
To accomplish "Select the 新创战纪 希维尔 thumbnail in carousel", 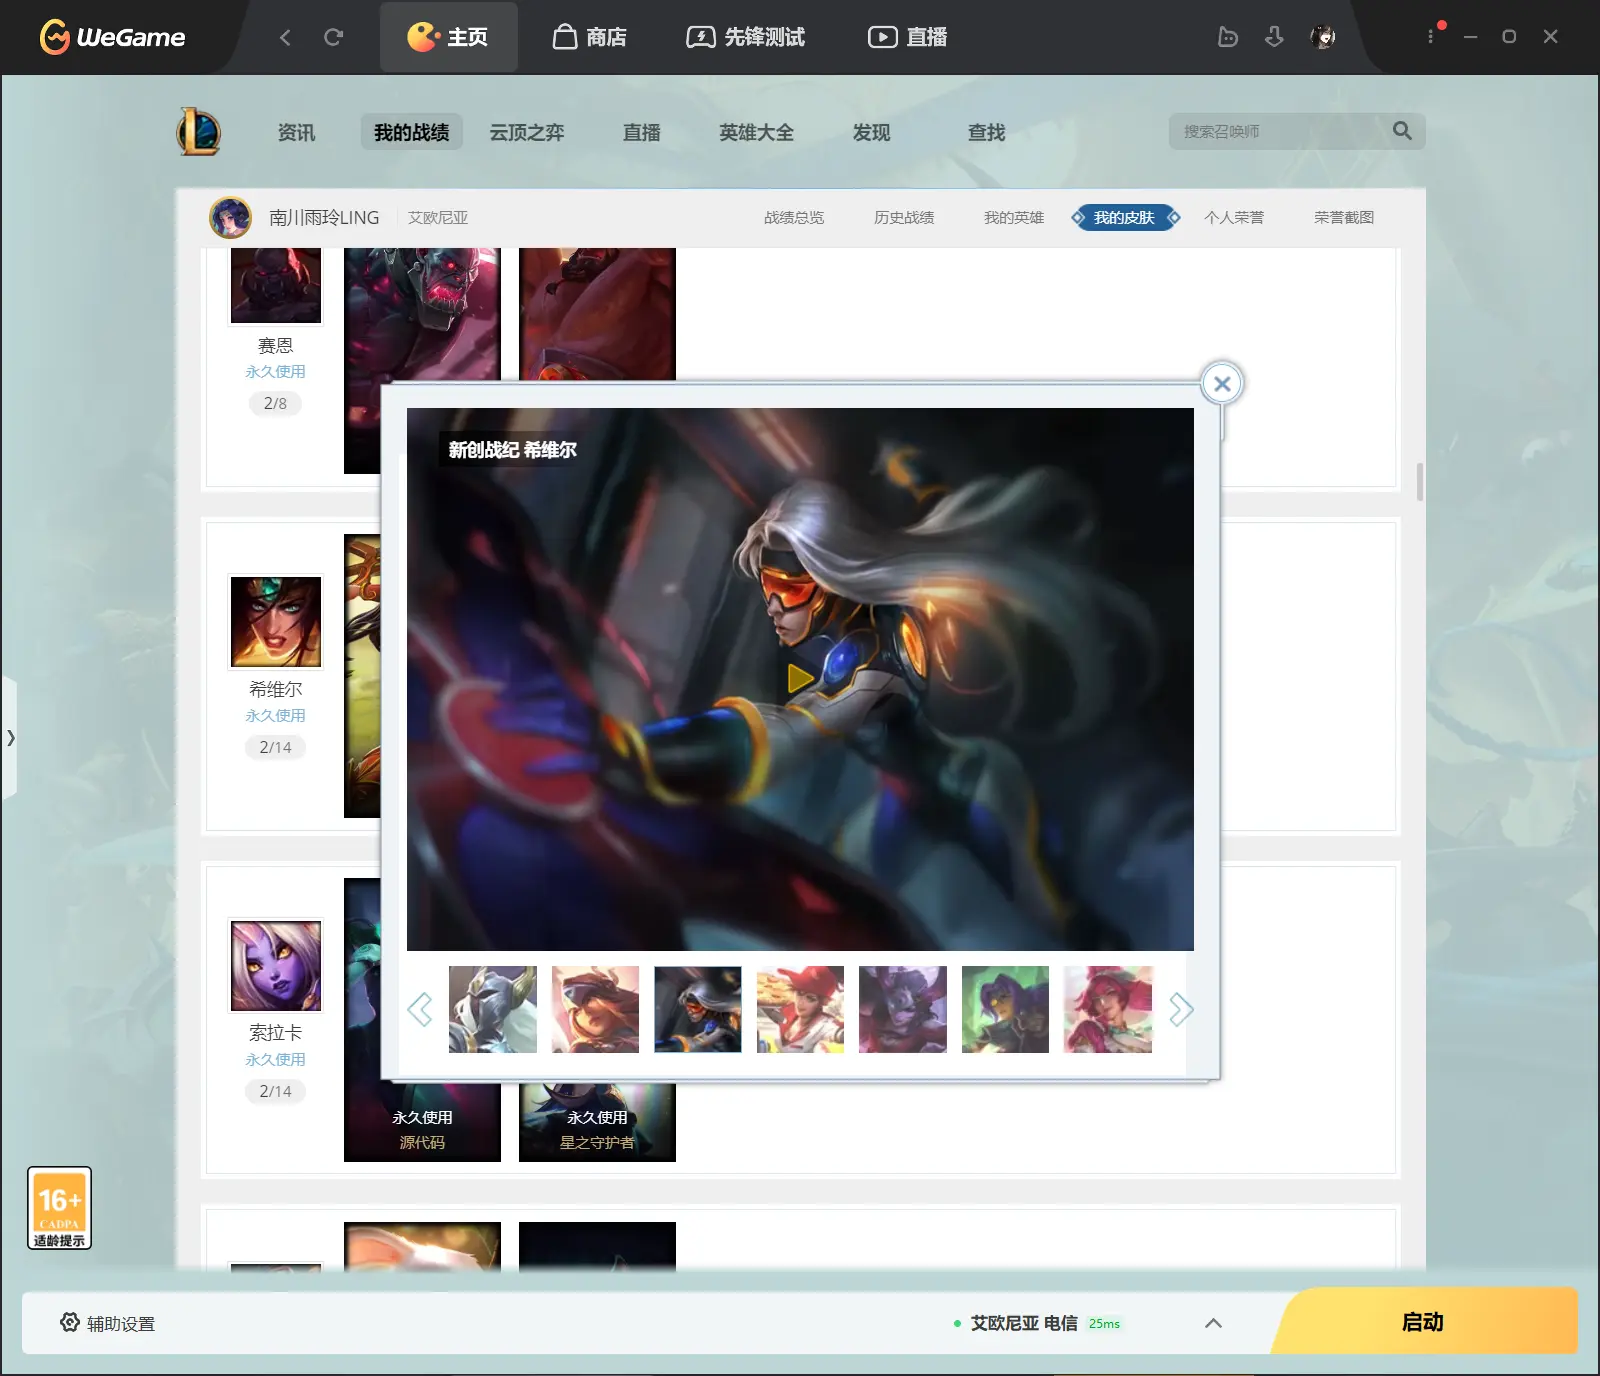I will [698, 1009].
